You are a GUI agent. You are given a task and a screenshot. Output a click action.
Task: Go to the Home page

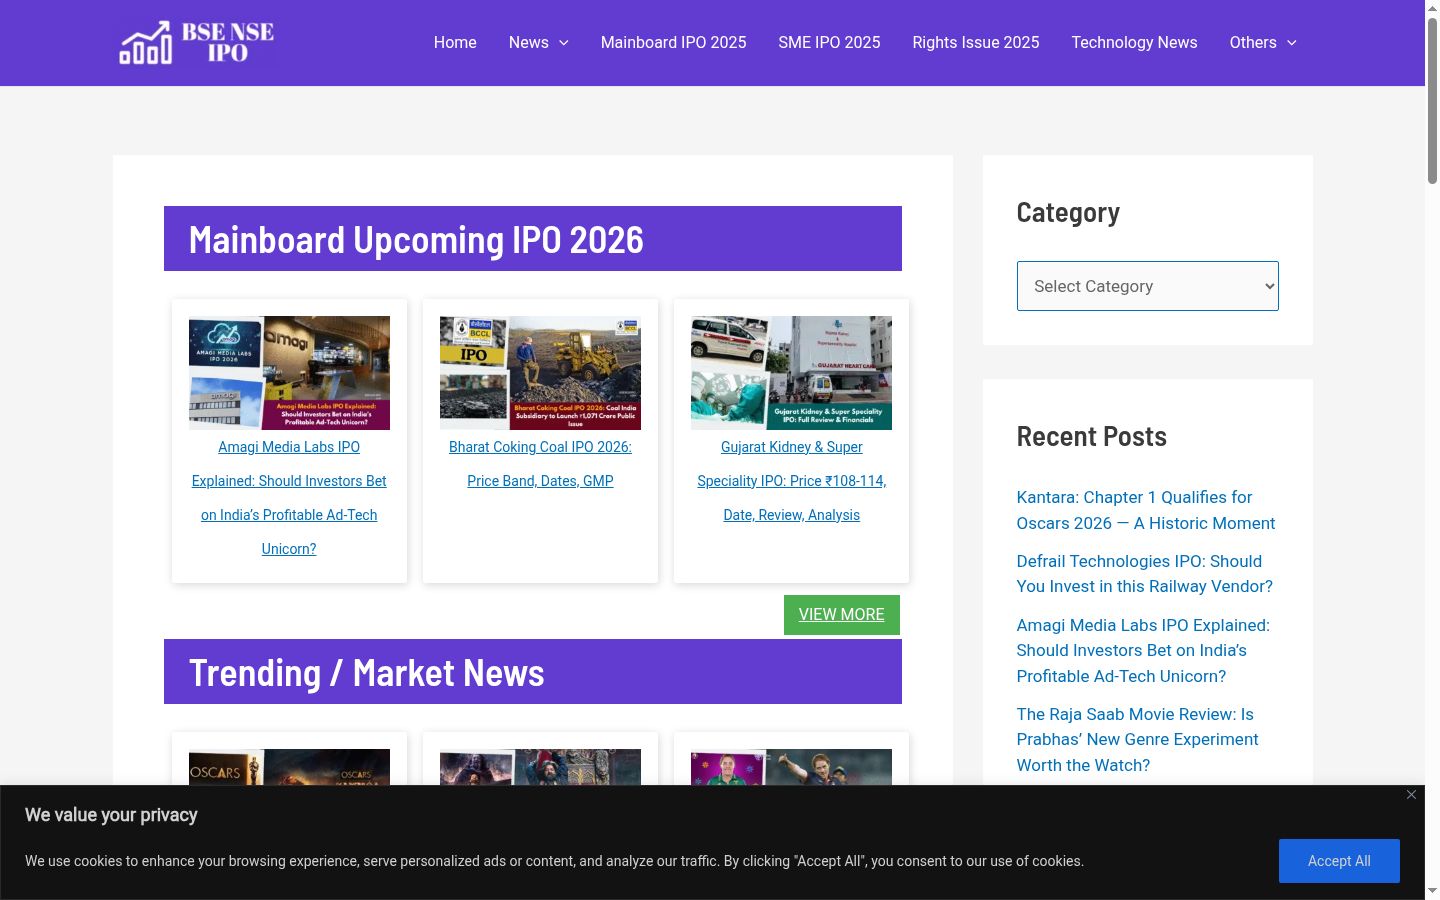tap(455, 43)
